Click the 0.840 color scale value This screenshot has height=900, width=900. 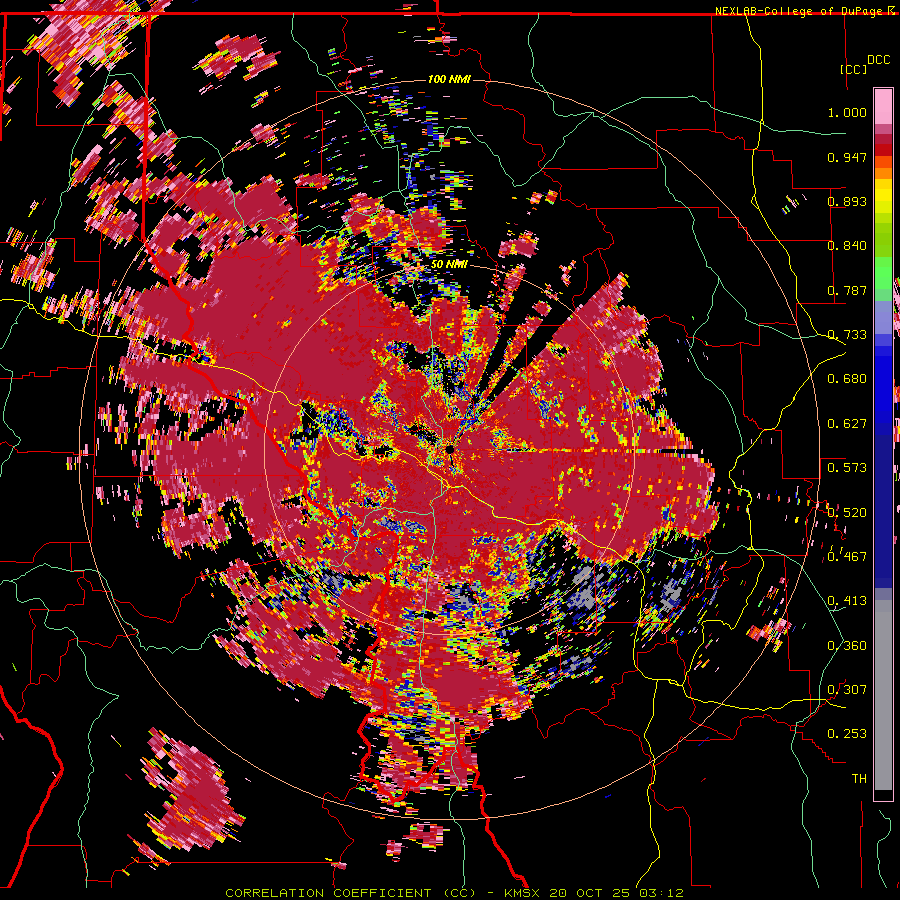847,246
